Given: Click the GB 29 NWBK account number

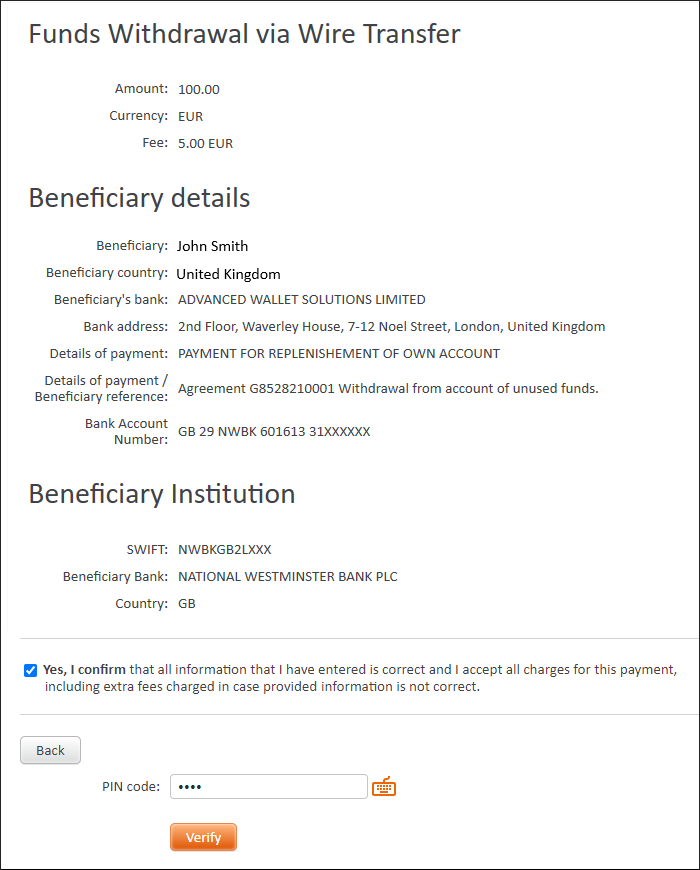Looking at the screenshot, I should (x=274, y=432).
